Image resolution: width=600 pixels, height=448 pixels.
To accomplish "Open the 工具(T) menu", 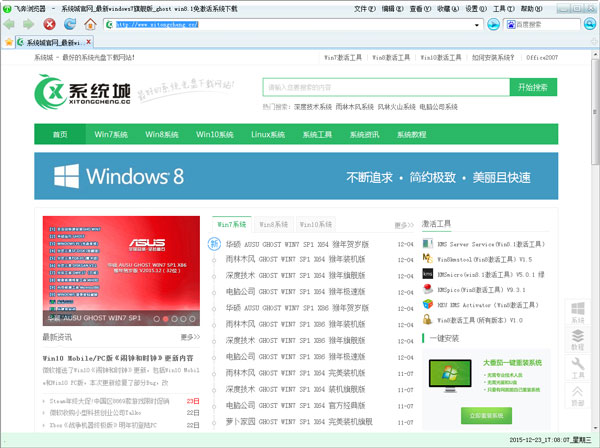I will [x=504, y=8].
